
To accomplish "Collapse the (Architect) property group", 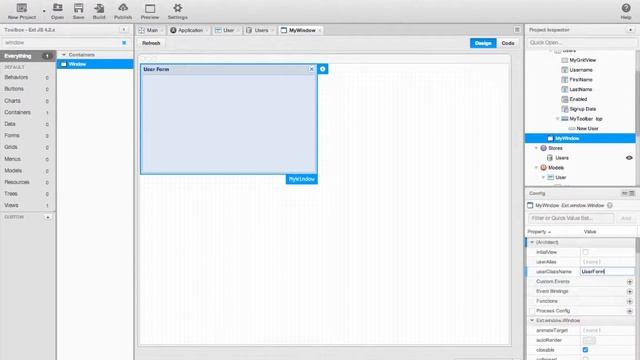I will pos(532,242).
